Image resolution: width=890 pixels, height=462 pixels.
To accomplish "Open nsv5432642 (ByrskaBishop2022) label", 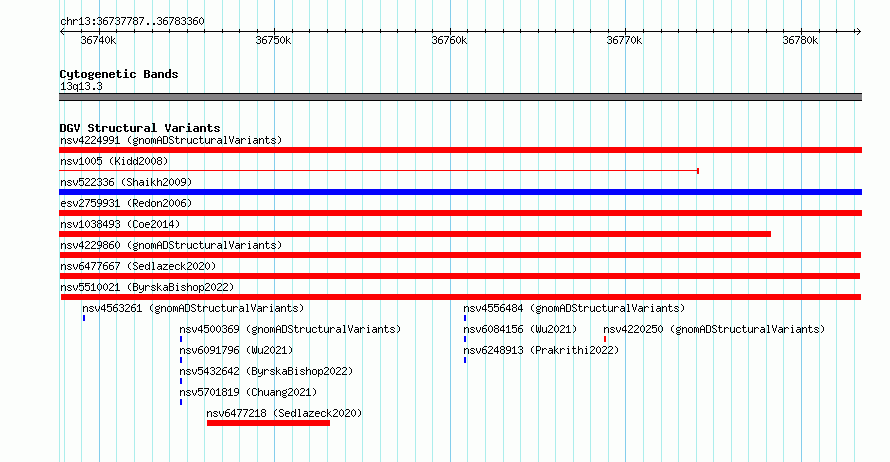I will (266, 371).
